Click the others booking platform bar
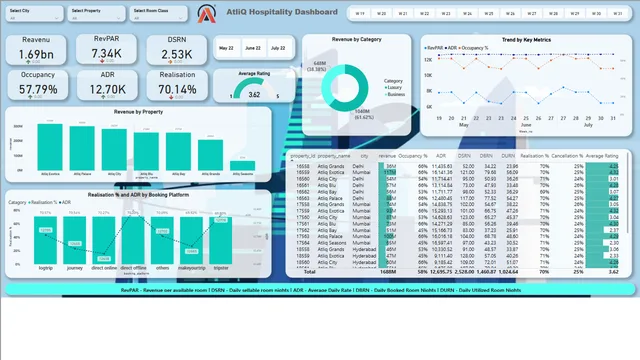 click(x=162, y=240)
